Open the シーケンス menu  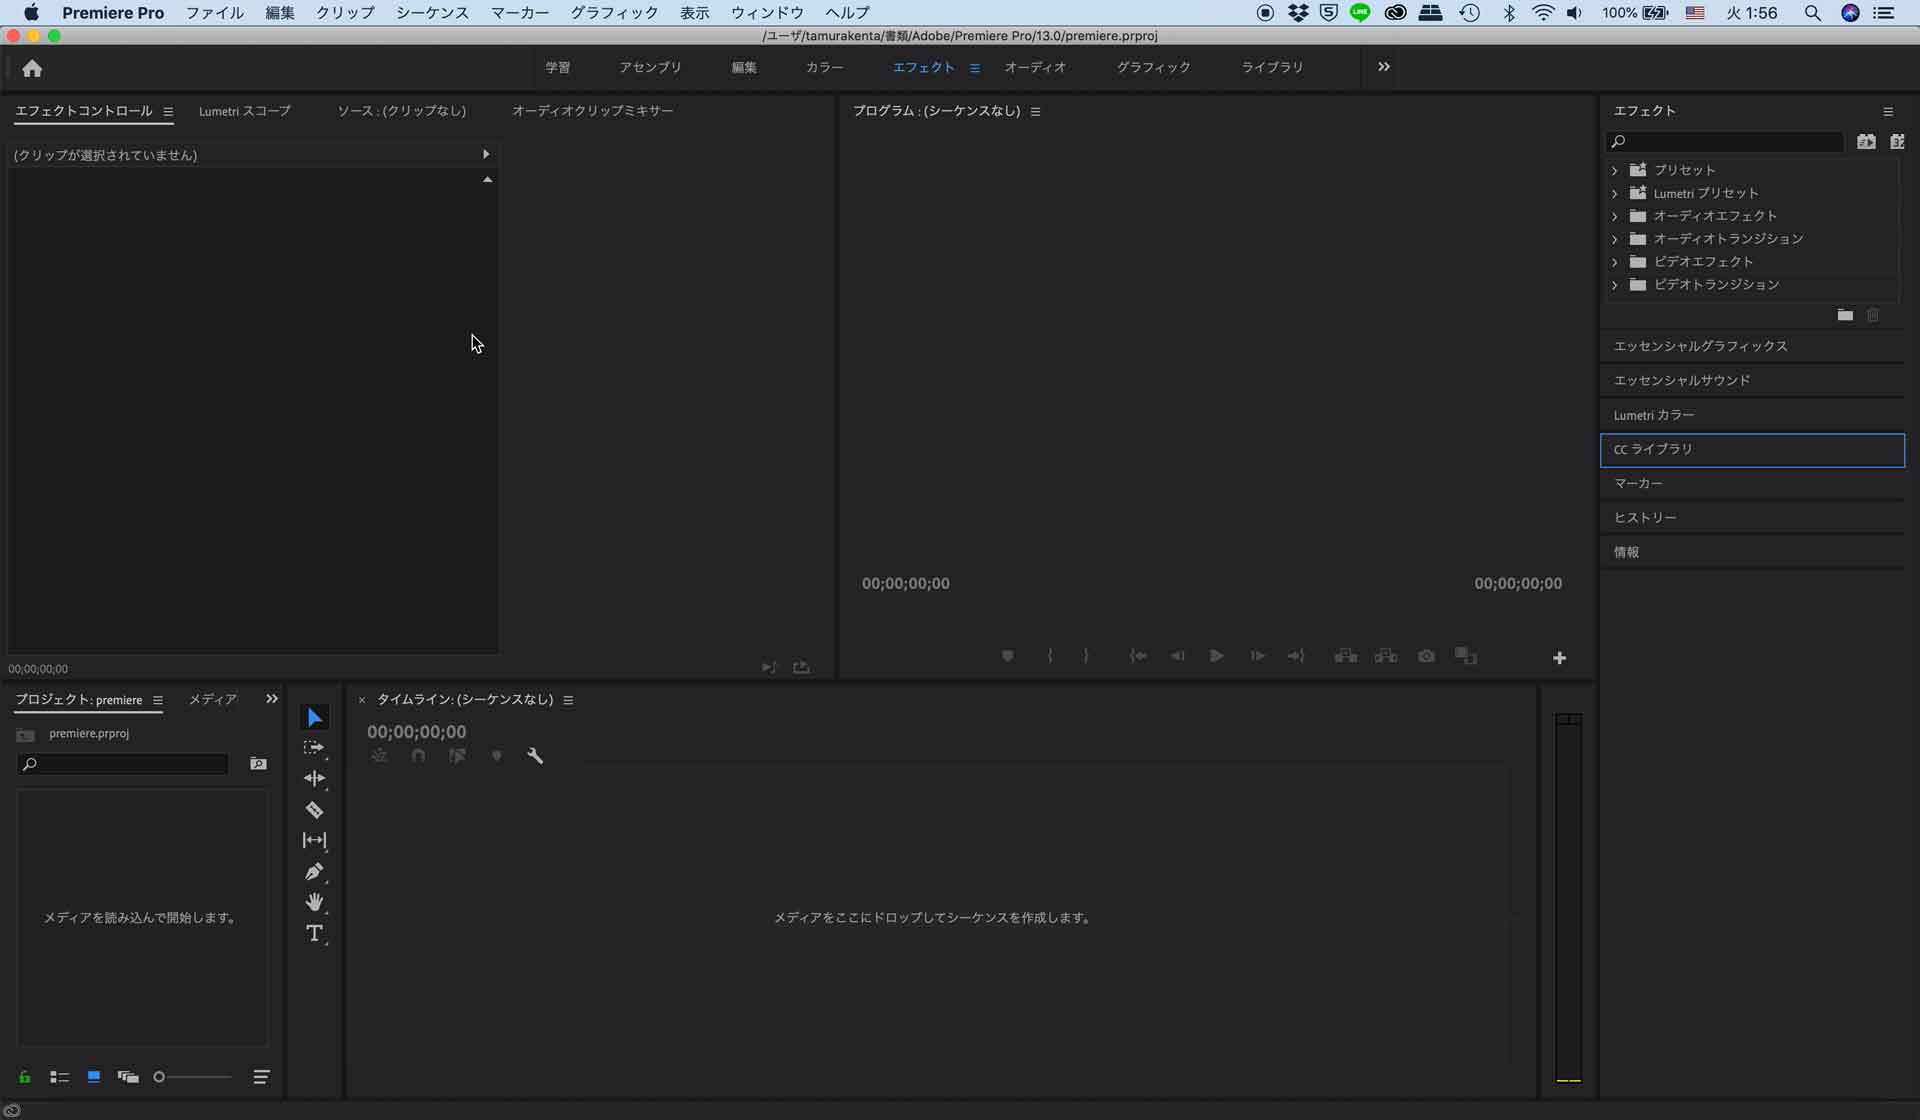(432, 13)
